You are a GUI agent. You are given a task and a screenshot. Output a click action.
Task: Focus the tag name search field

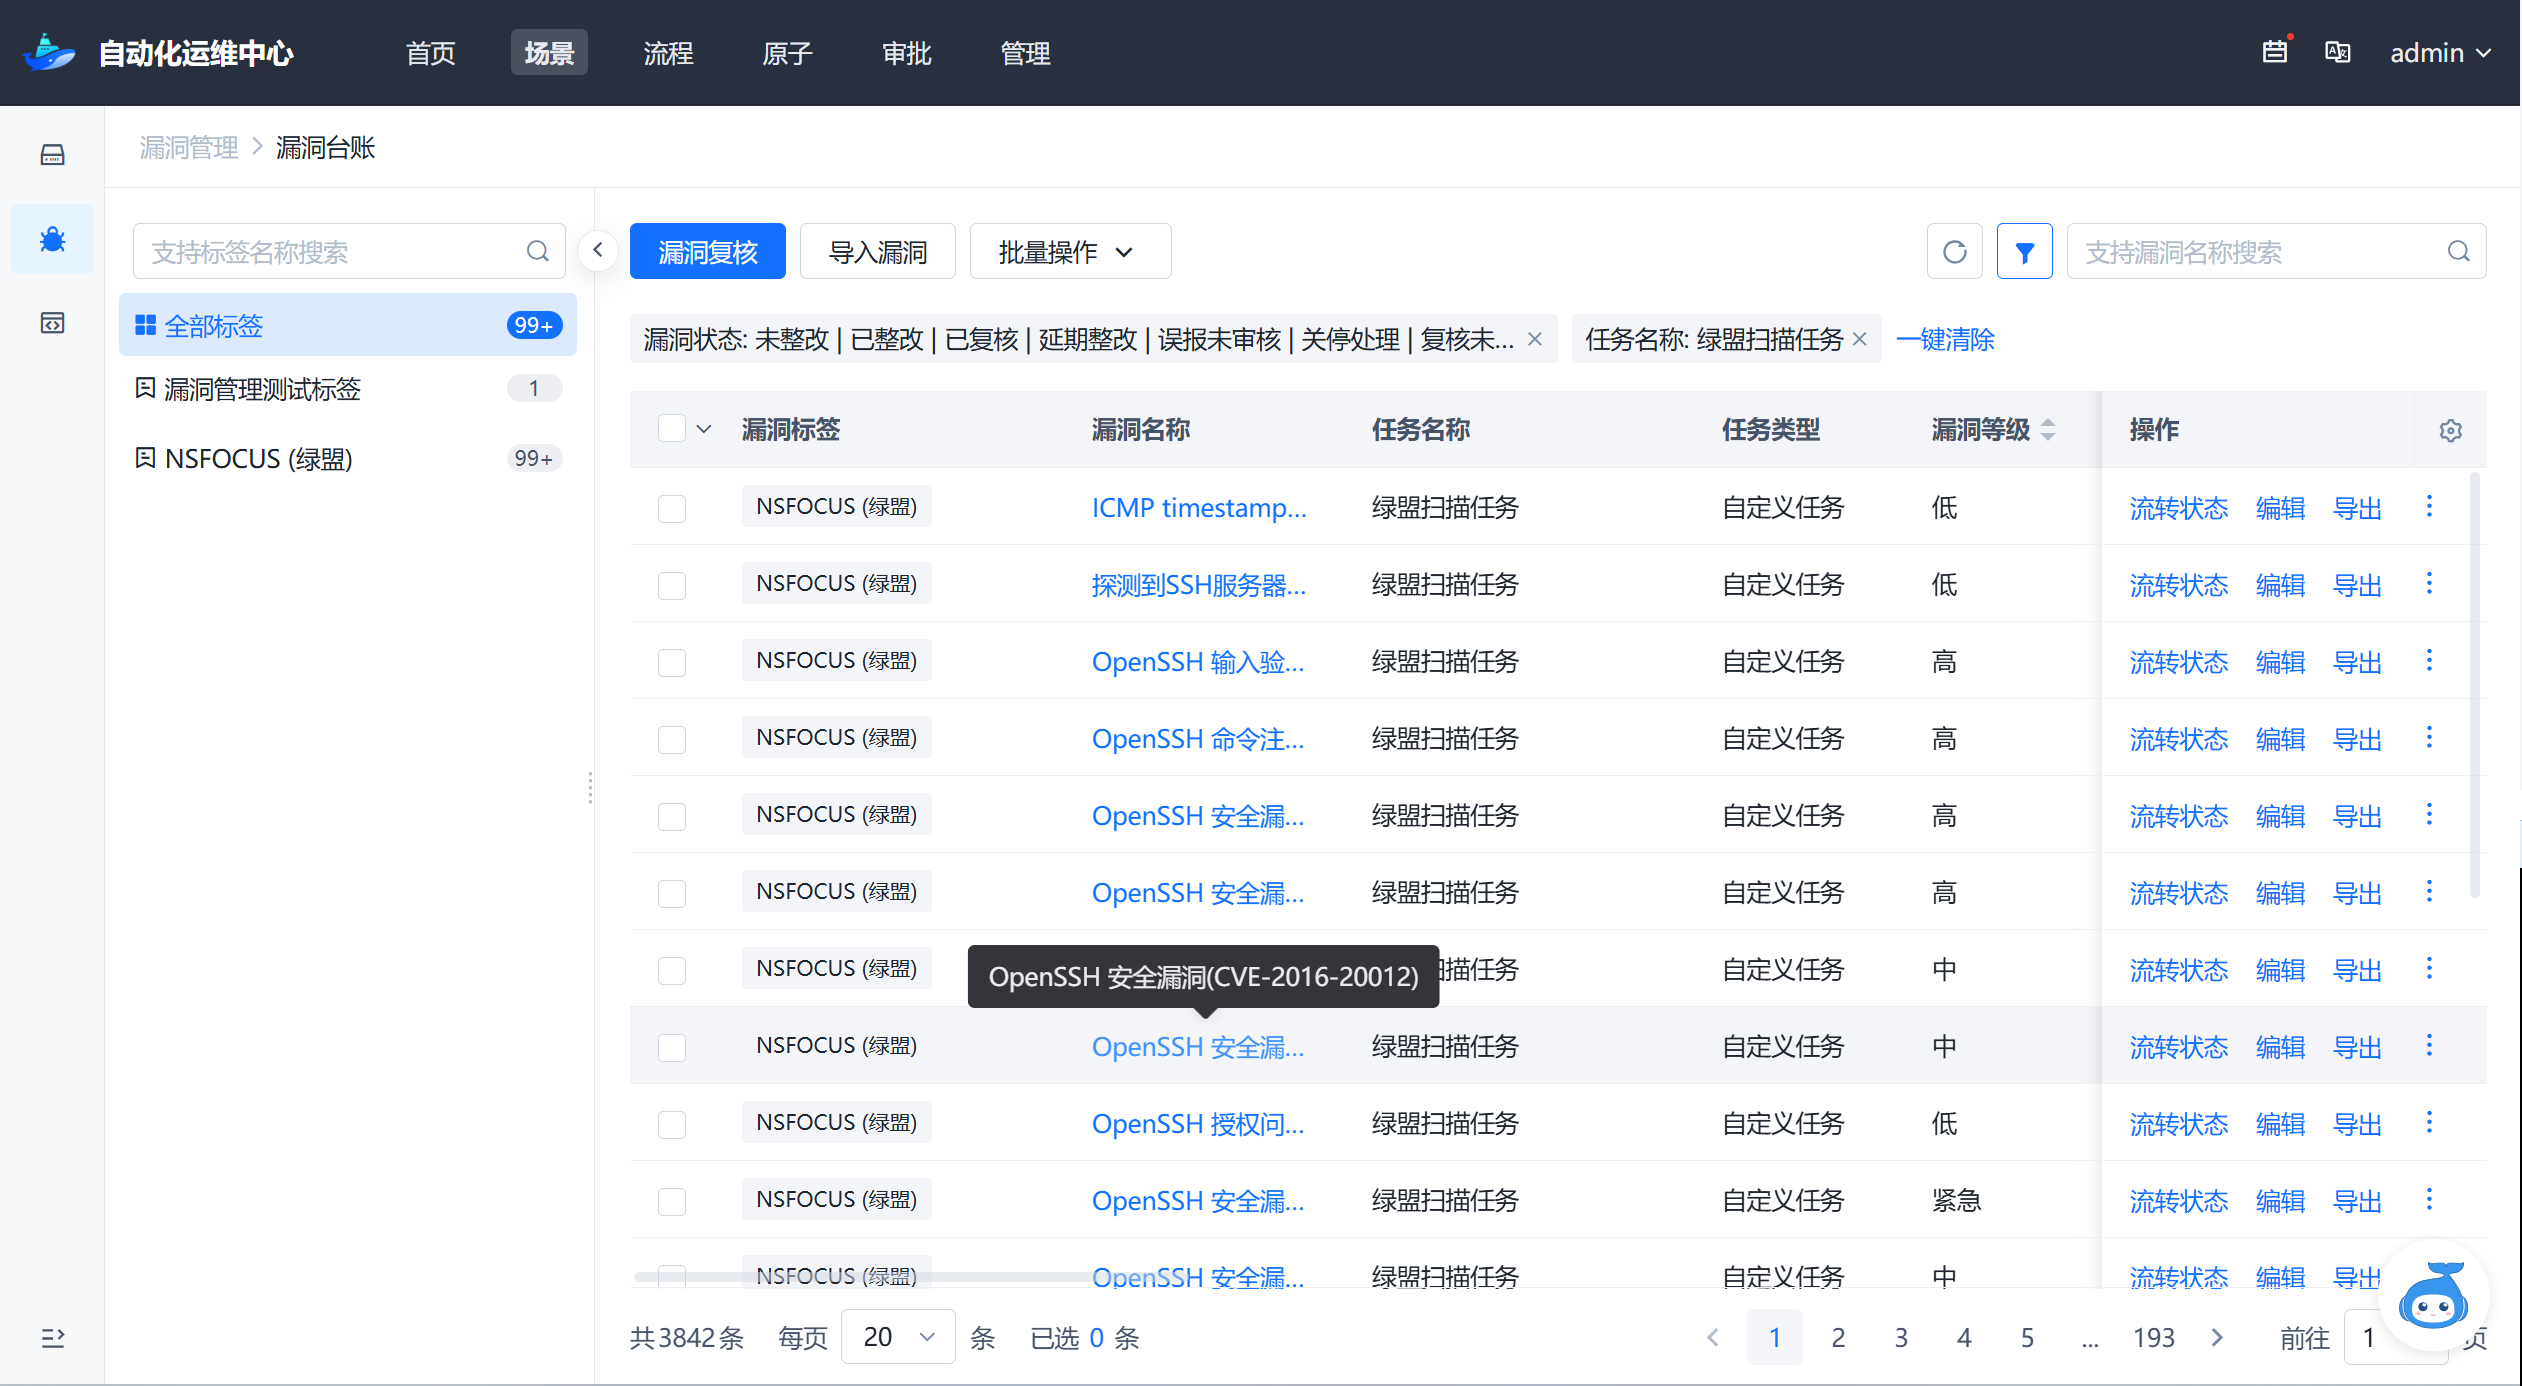(x=349, y=251)
